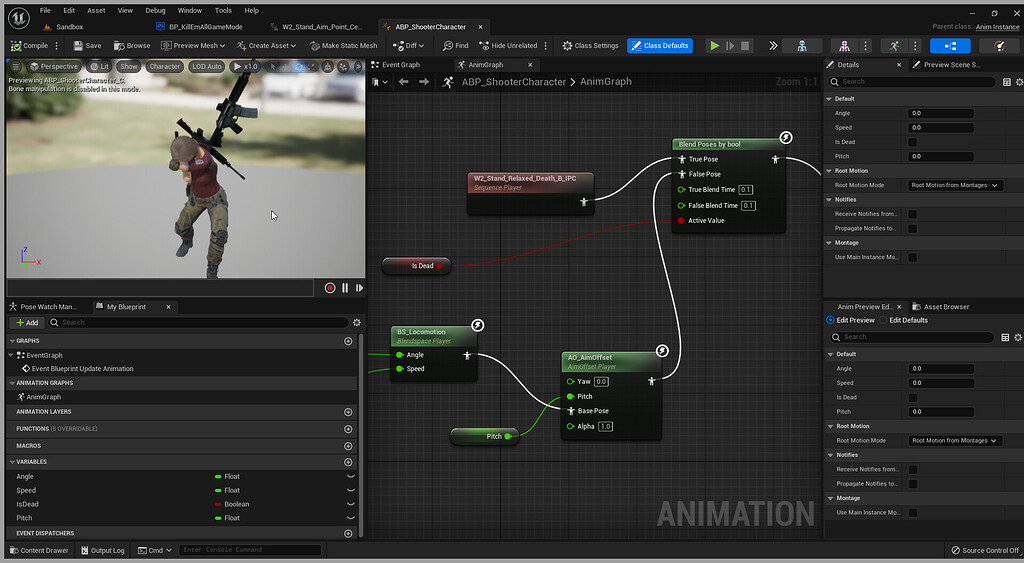Click the Compile blueprint icon

[x=16, y=46]
